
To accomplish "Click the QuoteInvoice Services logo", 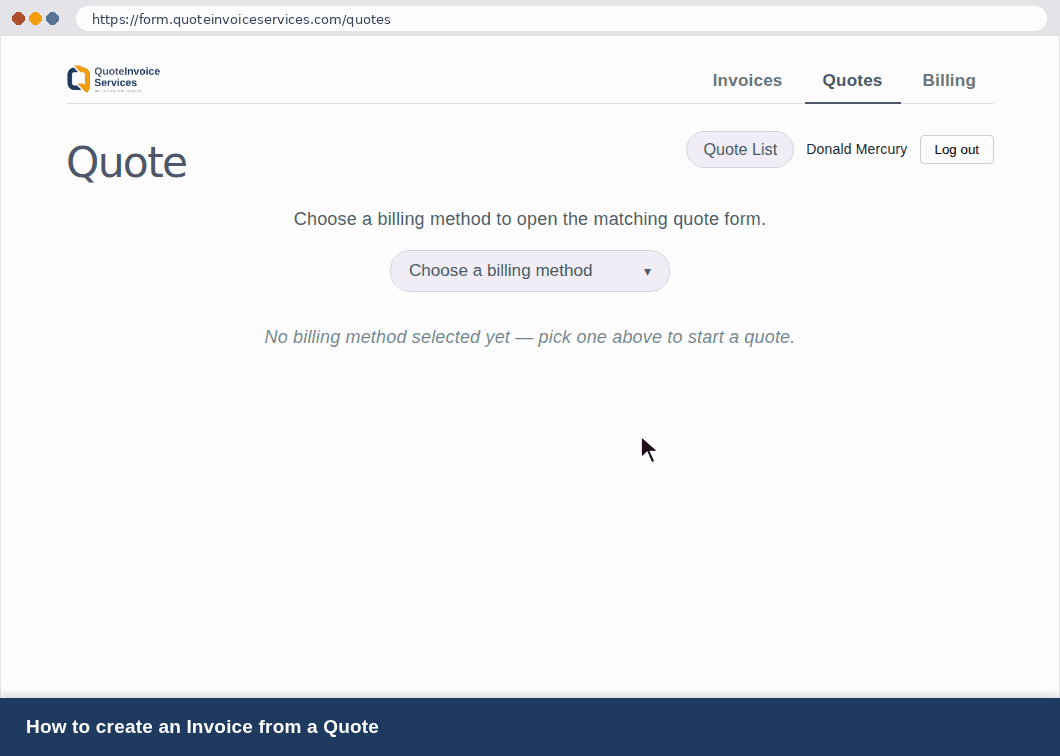I will click(114, 78).
